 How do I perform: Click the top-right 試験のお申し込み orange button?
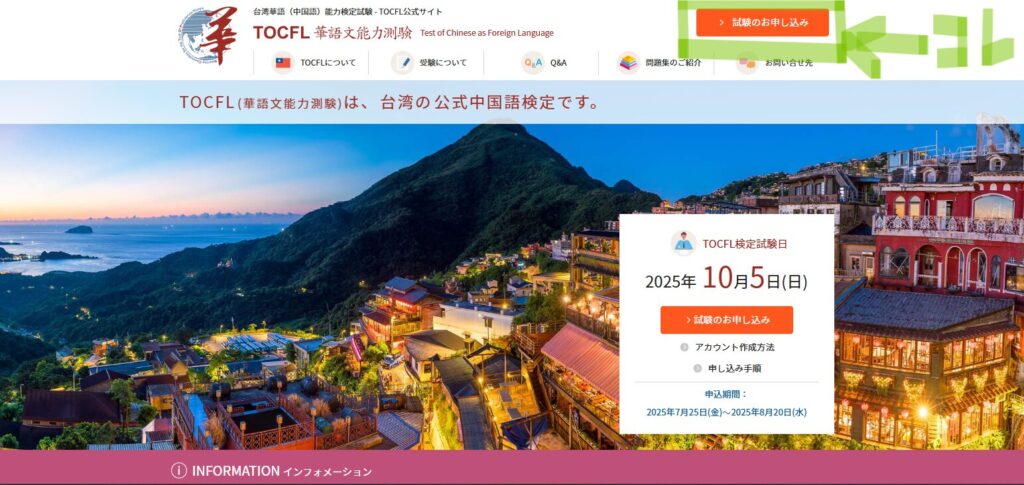(762, 22)
